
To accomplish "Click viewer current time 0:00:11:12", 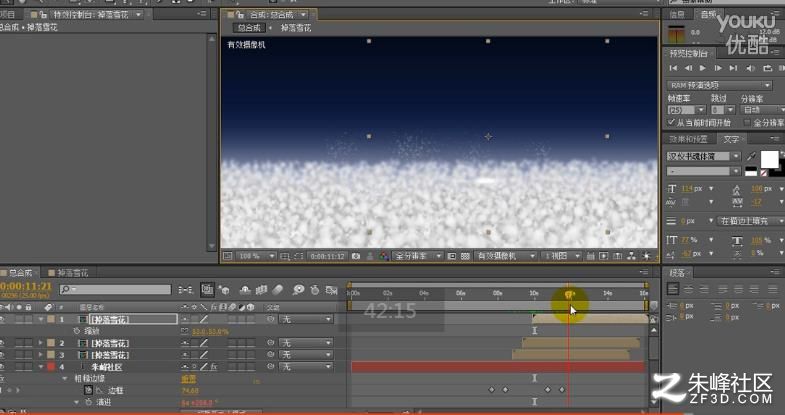I will pos(327,256).
